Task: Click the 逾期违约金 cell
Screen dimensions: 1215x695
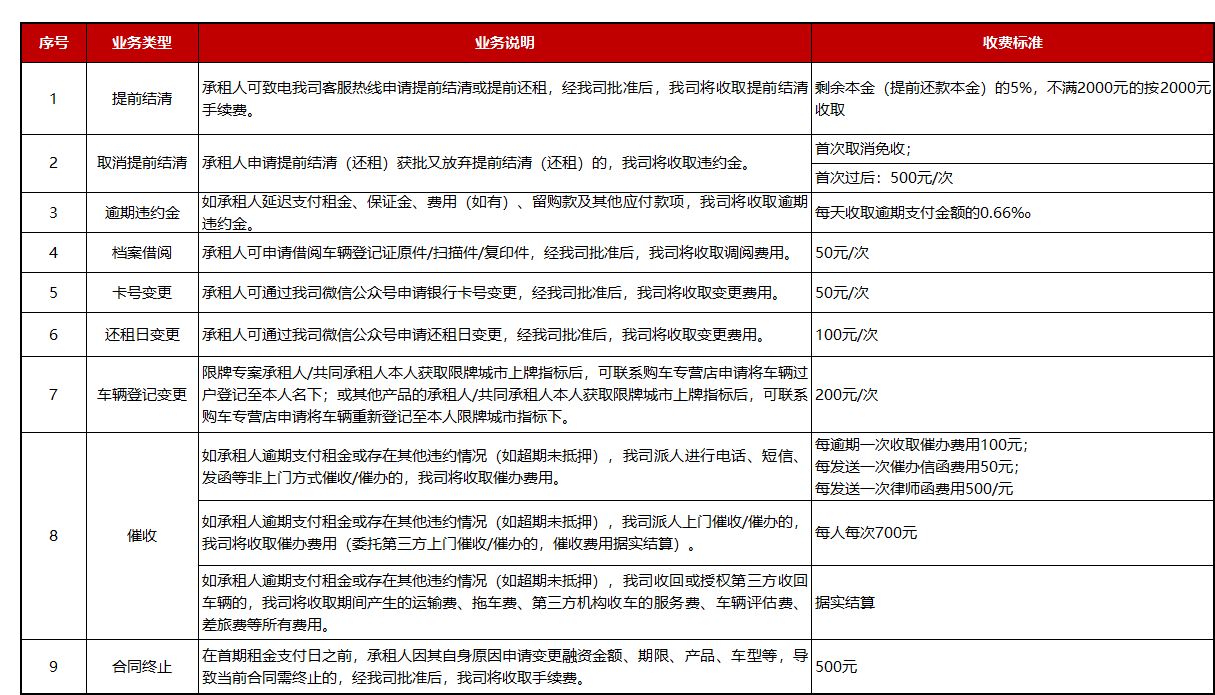Action: tap(141, 212)
